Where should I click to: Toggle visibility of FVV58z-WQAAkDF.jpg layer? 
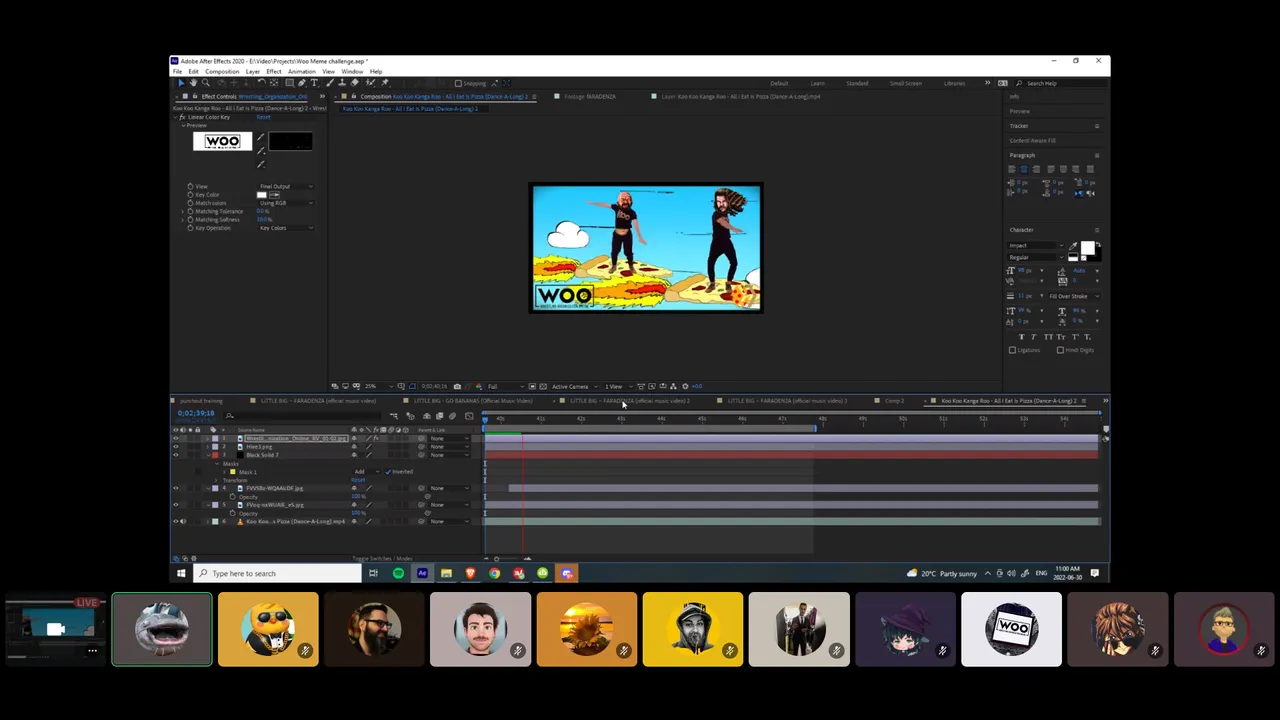click(x=176, y=488)
